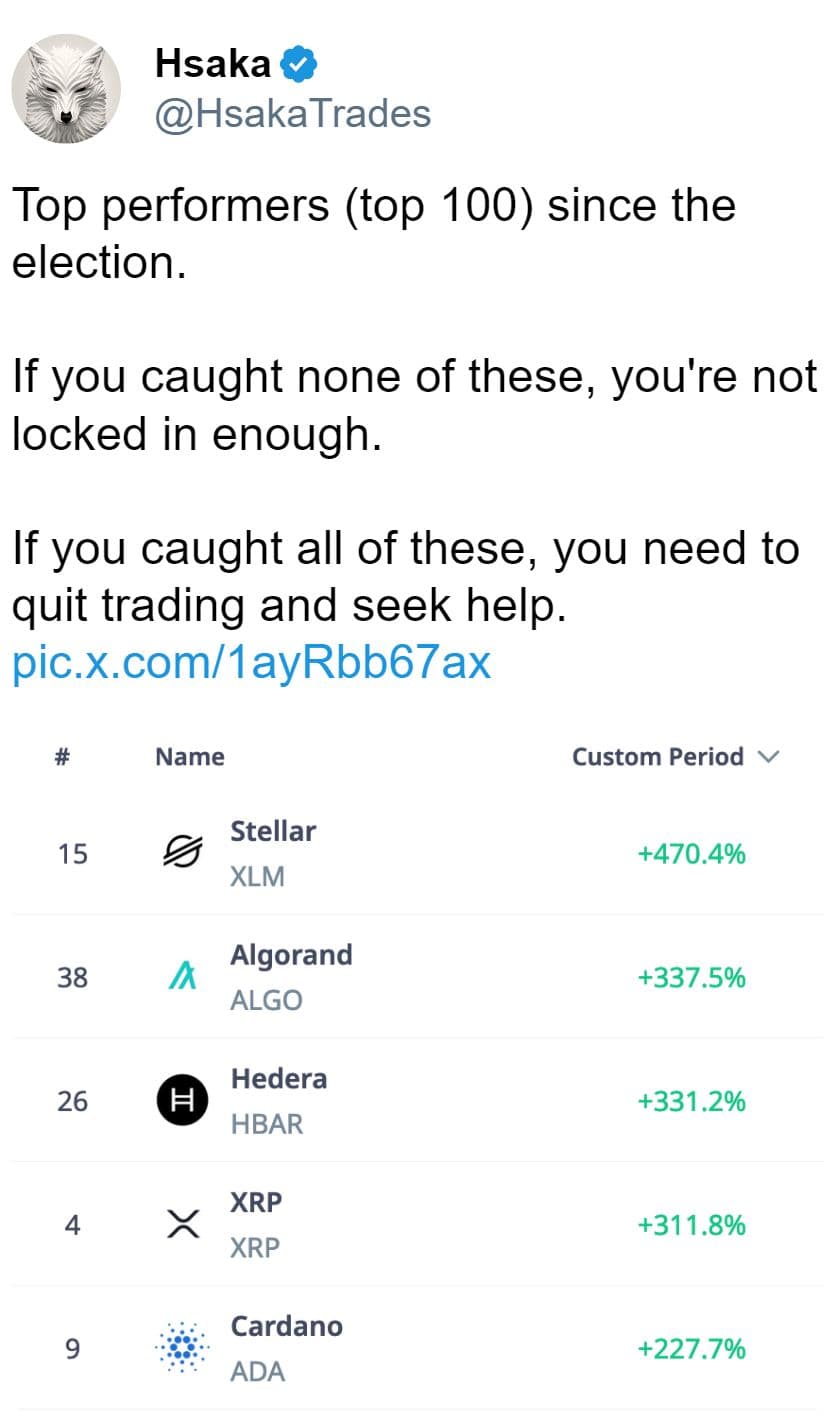This screenshot has width=827, height=1426.
Task: Select the Cardano logo icon
Action: pyautogui.click(x=182, y=1348)
